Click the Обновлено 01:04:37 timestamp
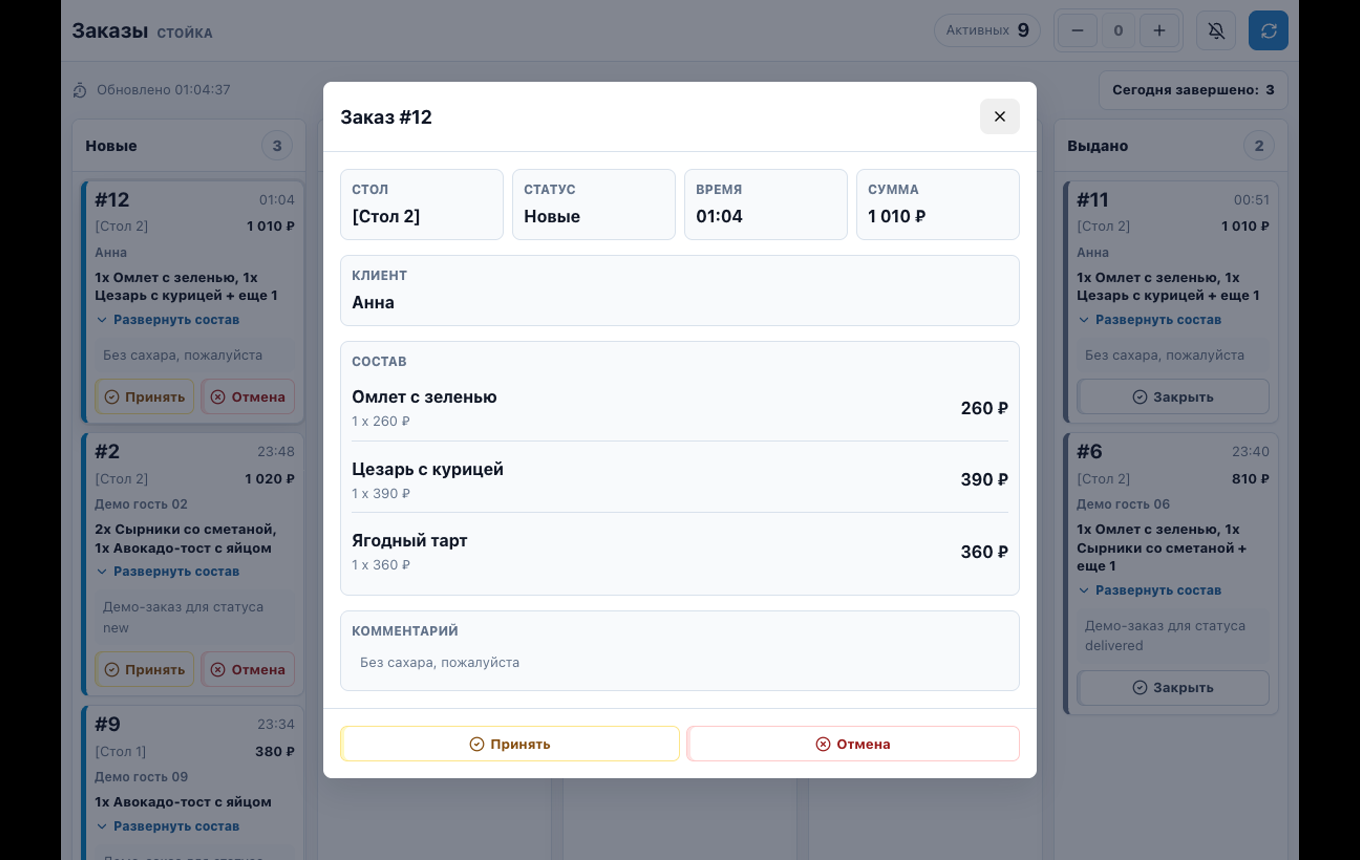 click(x=164, y=90)
